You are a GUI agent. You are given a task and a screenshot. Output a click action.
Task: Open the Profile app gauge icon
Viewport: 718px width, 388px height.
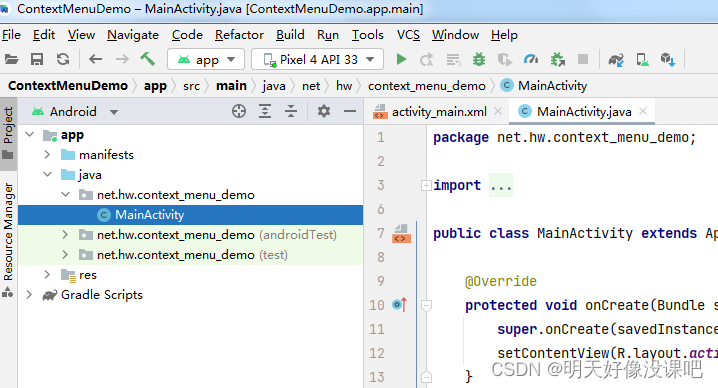pos(531,59)
